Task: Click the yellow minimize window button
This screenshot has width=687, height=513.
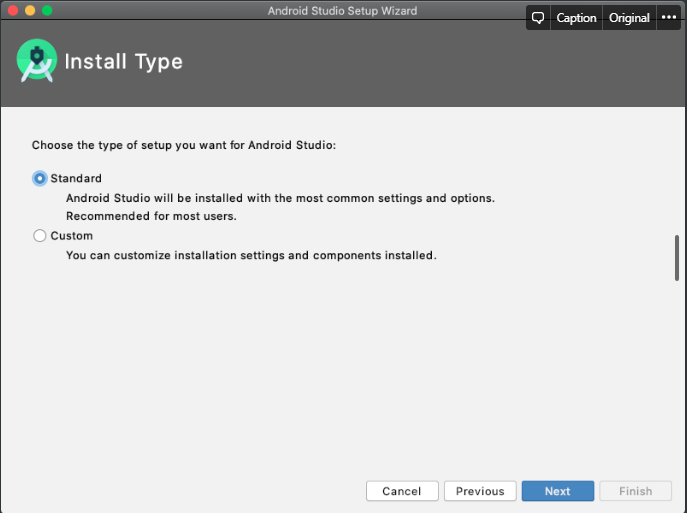Action: pyautogui.click(x=30, y=10)
